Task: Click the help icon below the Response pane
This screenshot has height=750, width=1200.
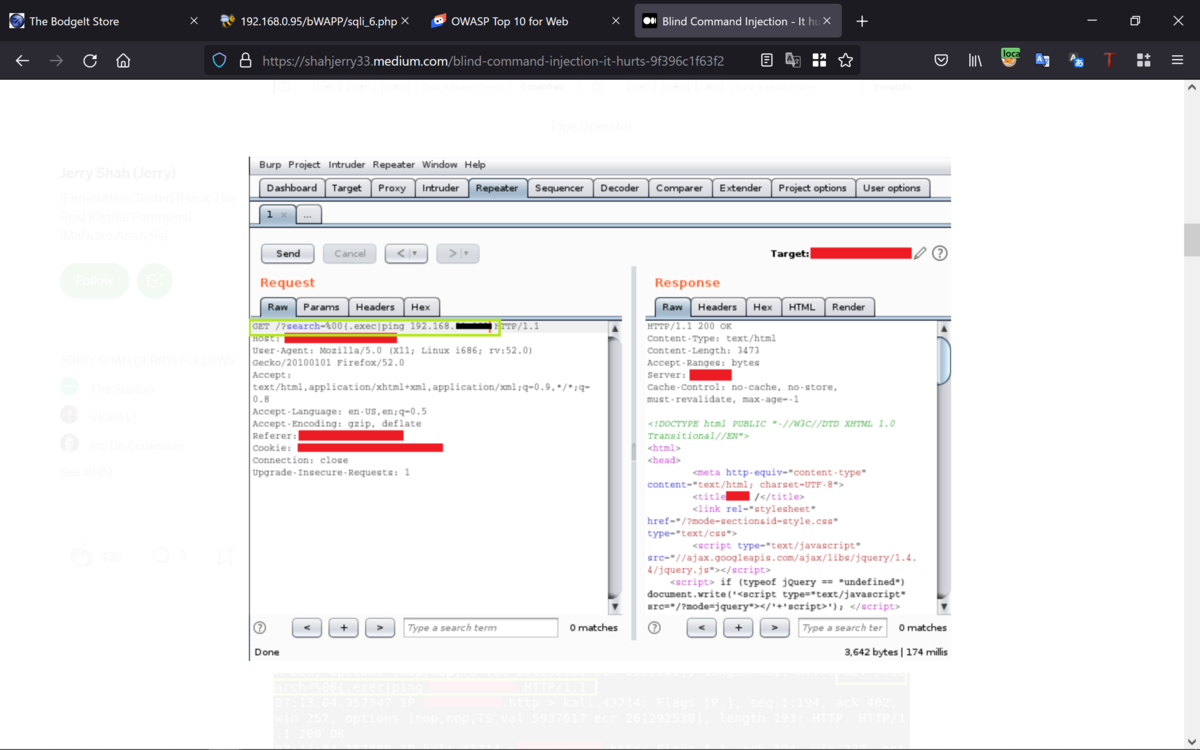Action: click(654, 628)
